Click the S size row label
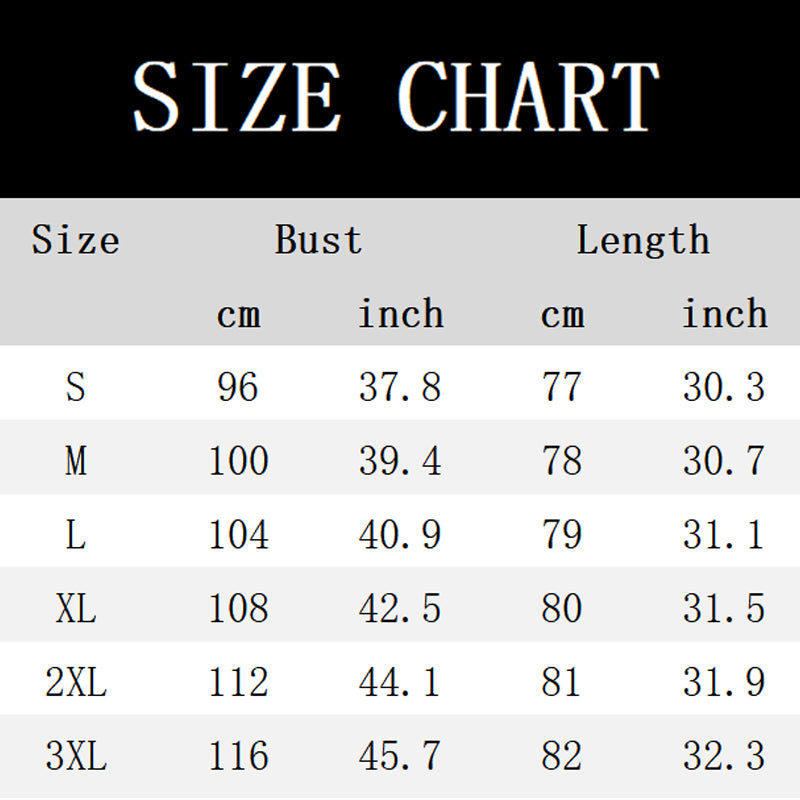 pyautogui.click(x=75, y=387)
